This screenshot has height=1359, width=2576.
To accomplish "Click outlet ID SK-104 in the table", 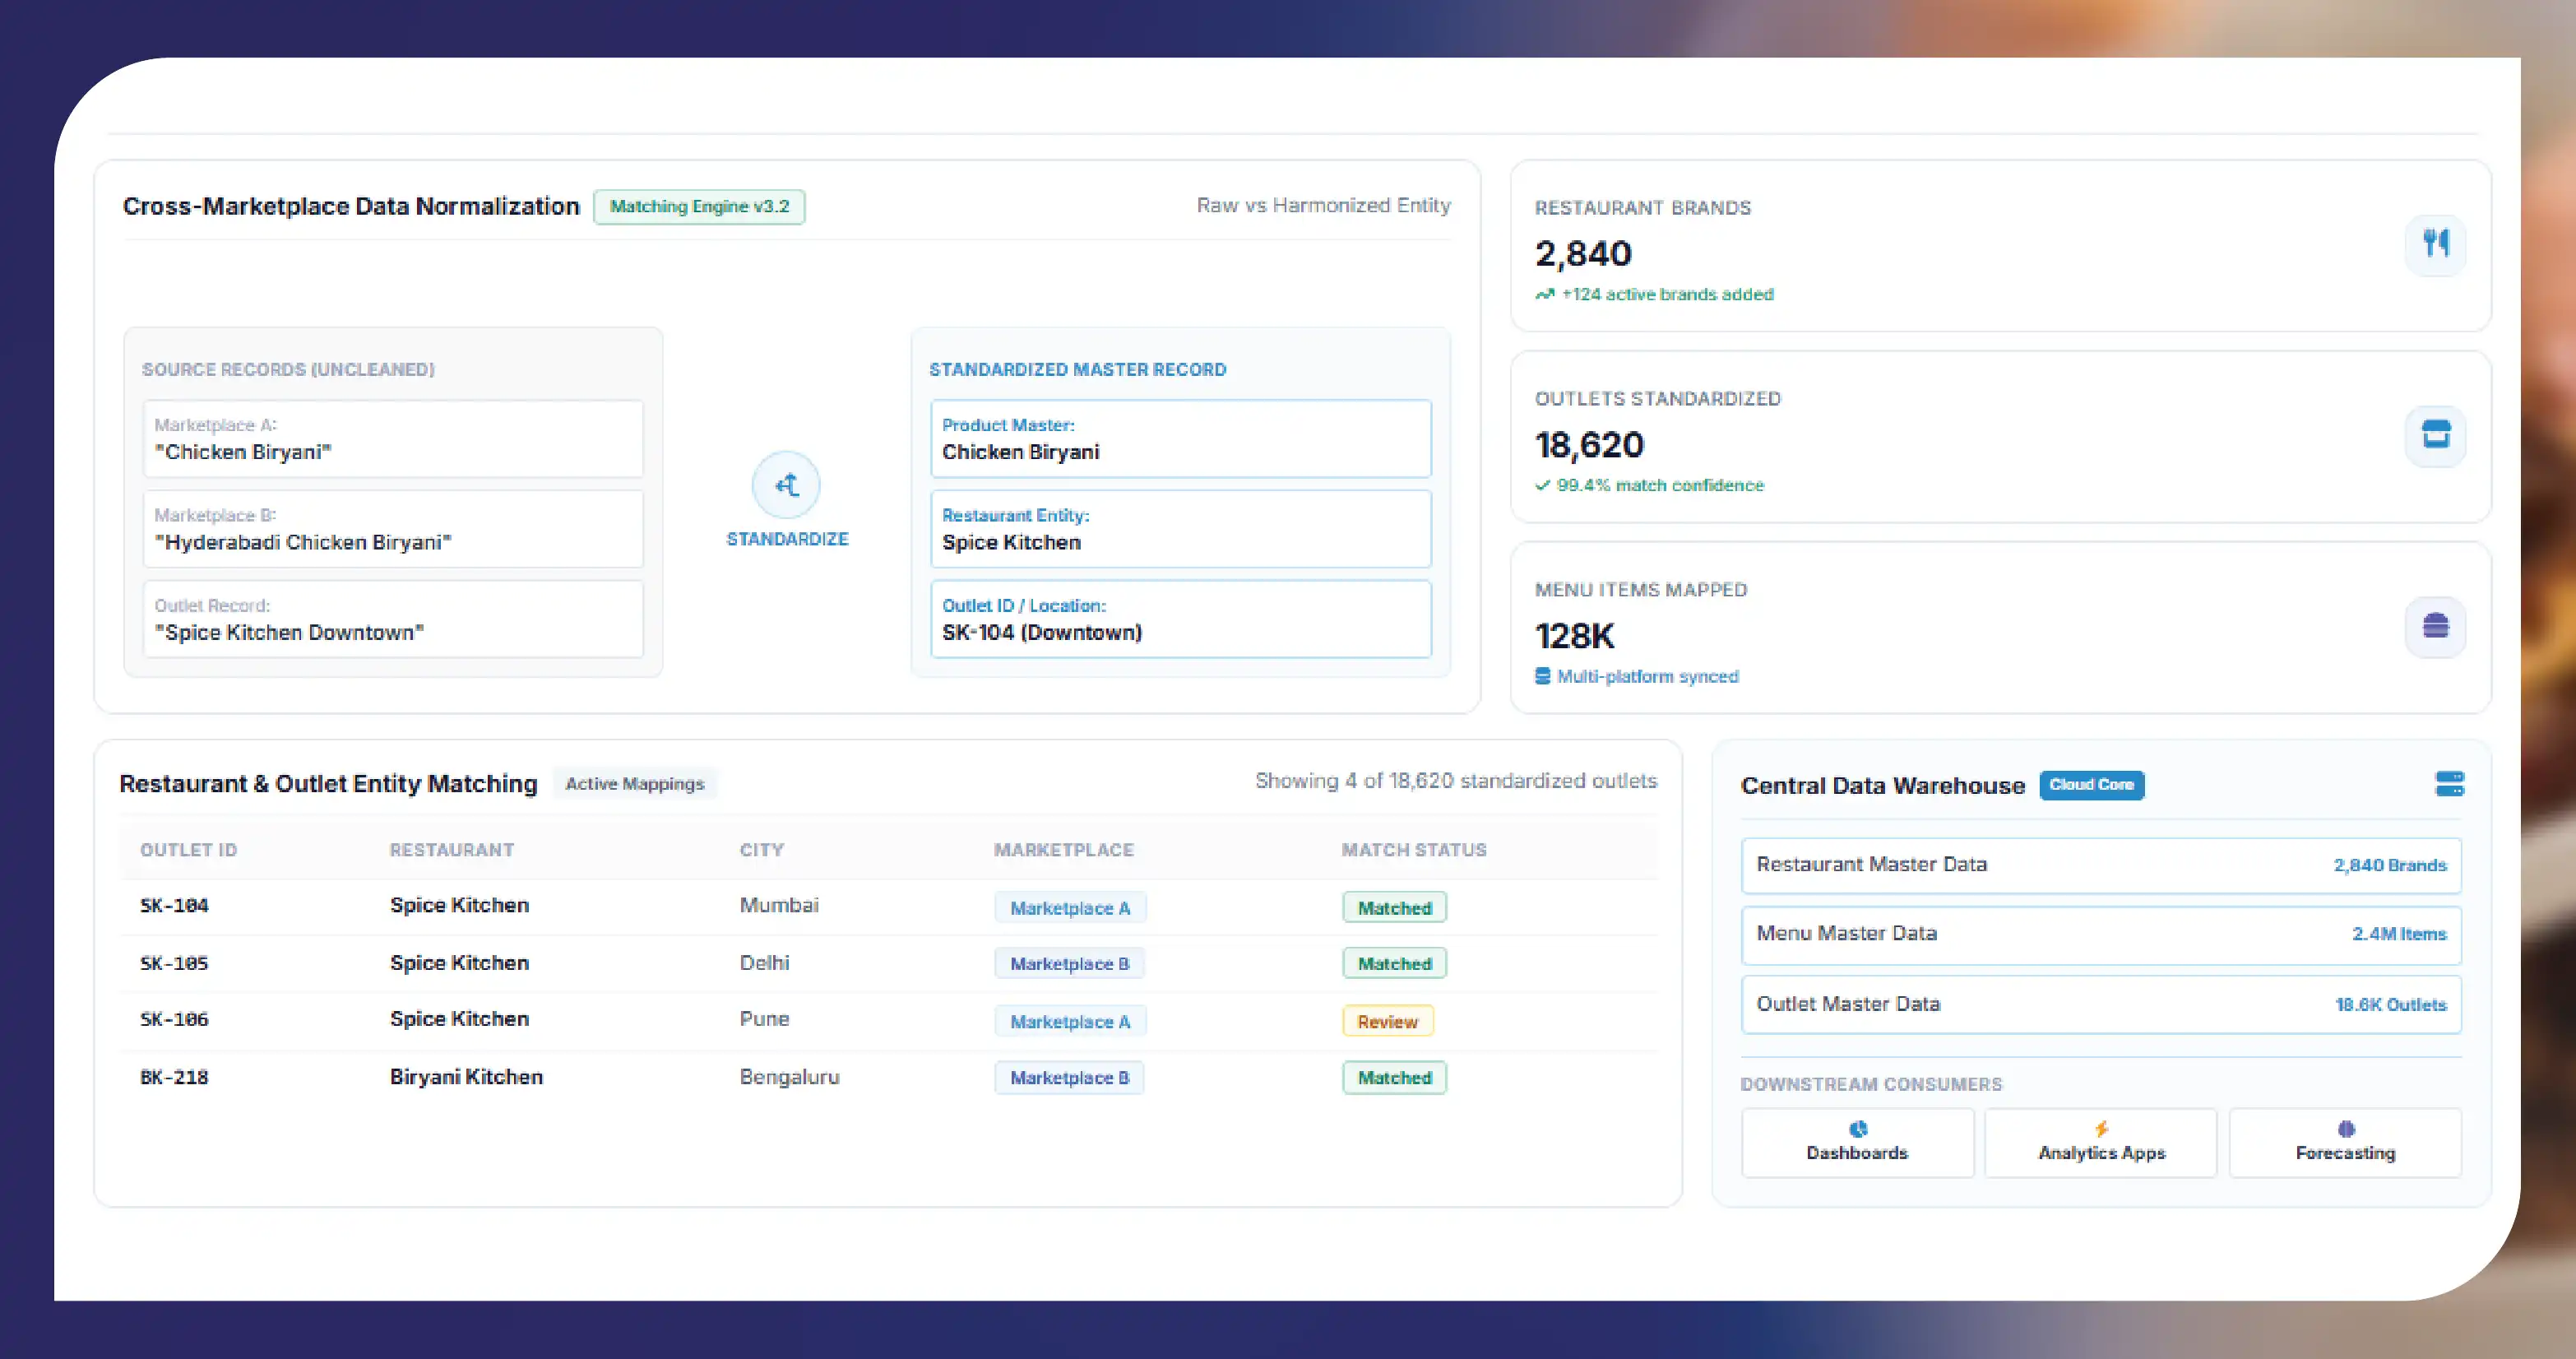I will (x=174, y=906).
